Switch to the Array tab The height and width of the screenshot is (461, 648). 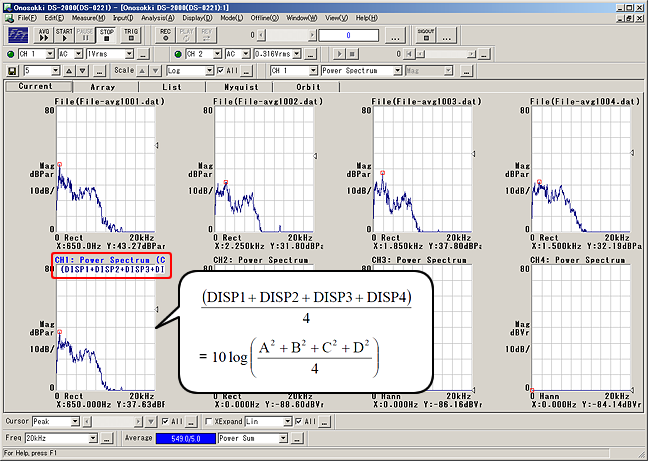pyautogui.click(x=105, y=87)
